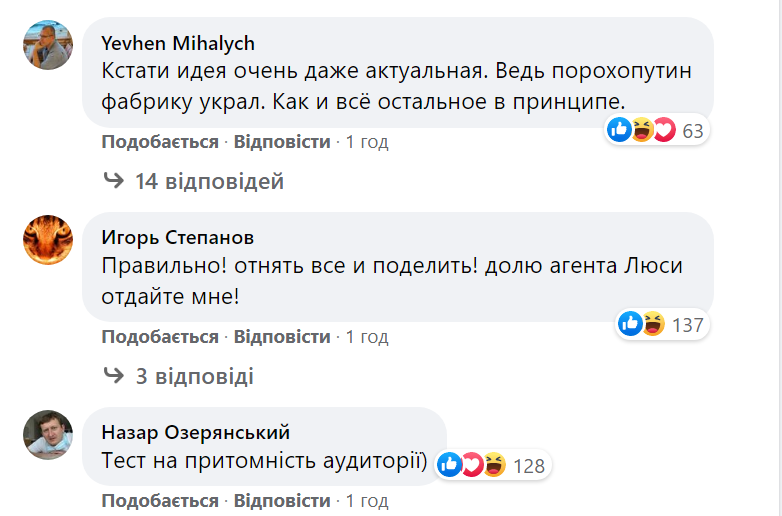Click the 137 reactions count
This screenshot has height=516, width=782.
[x=688, y=325]
